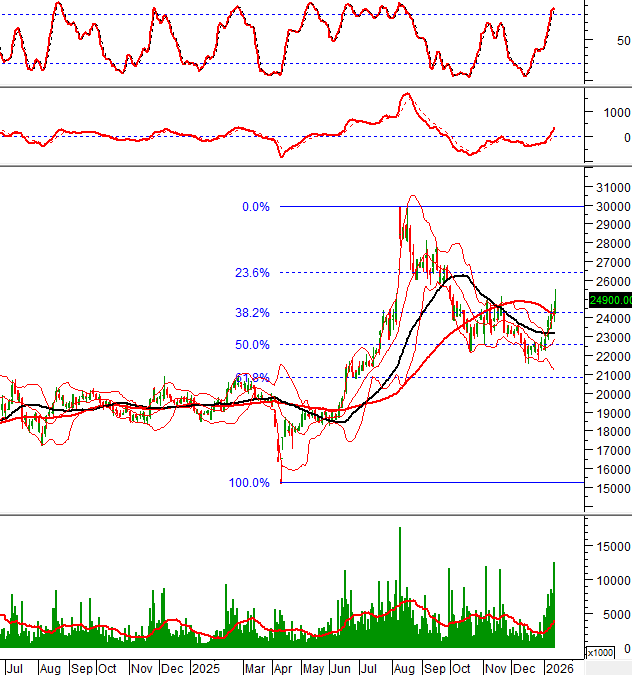
Task: Click the 2025 year marker on time axis
Action: pos(205,667)
